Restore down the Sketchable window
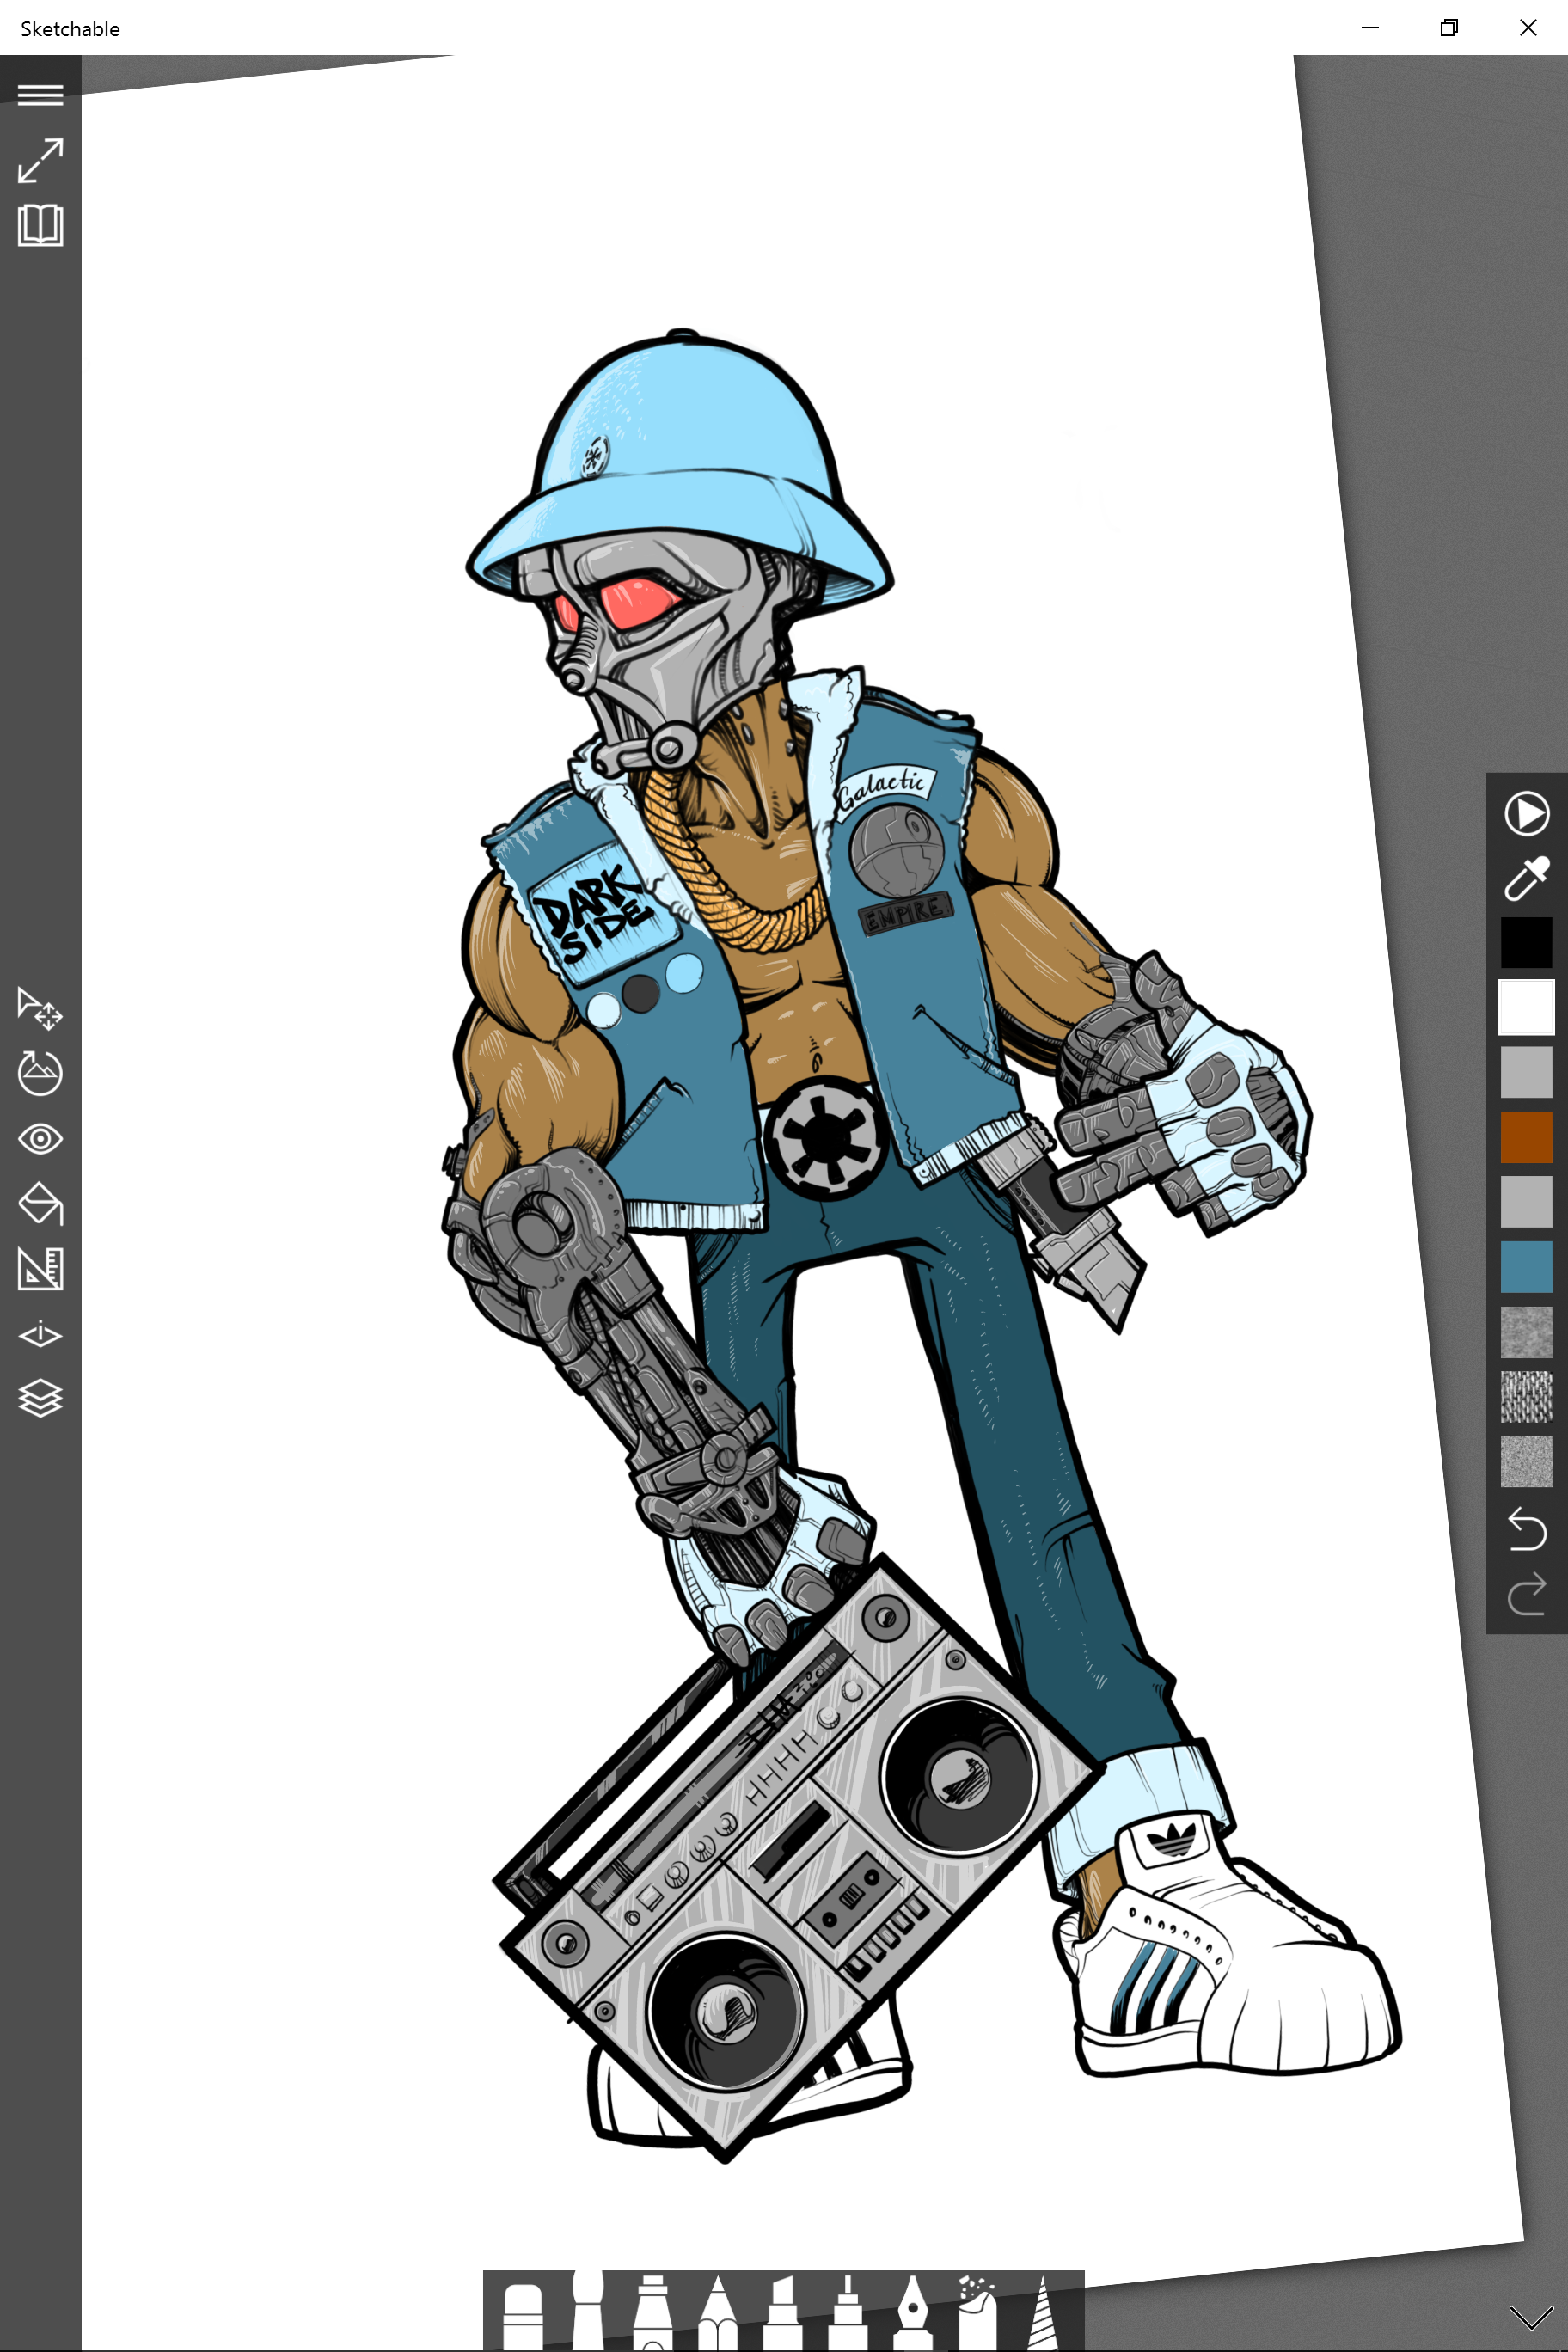The width and height of the screenshot is (1568, 2352). pos(1449,28)
